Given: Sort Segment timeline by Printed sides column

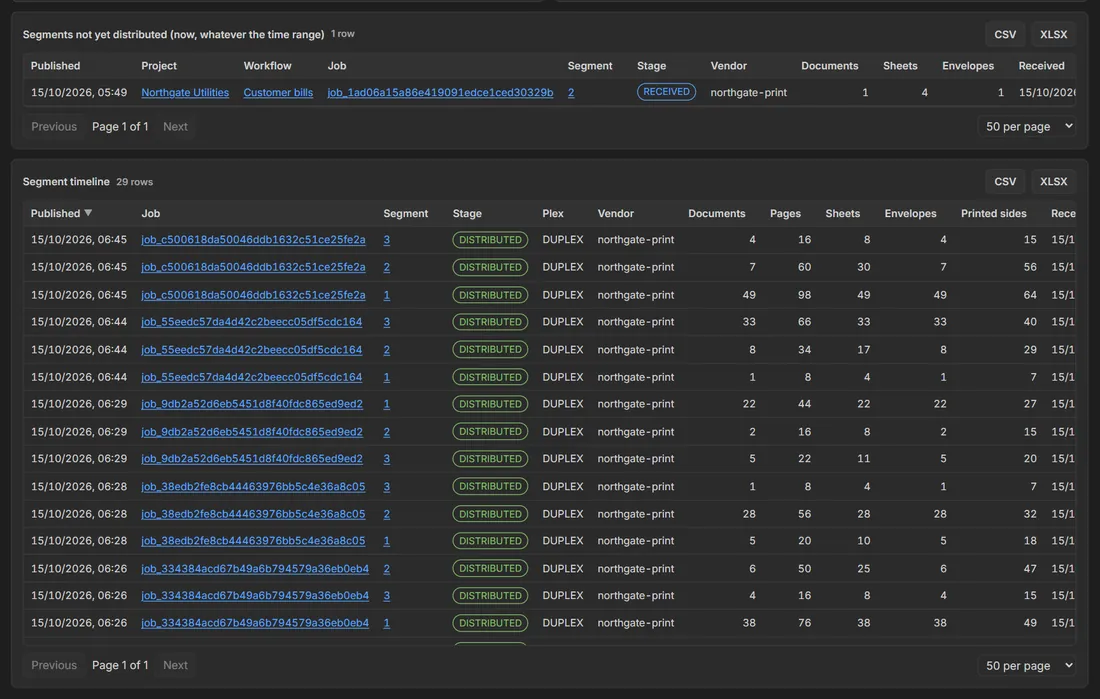Looking at the screenshot, I should (x=993, y=213).
